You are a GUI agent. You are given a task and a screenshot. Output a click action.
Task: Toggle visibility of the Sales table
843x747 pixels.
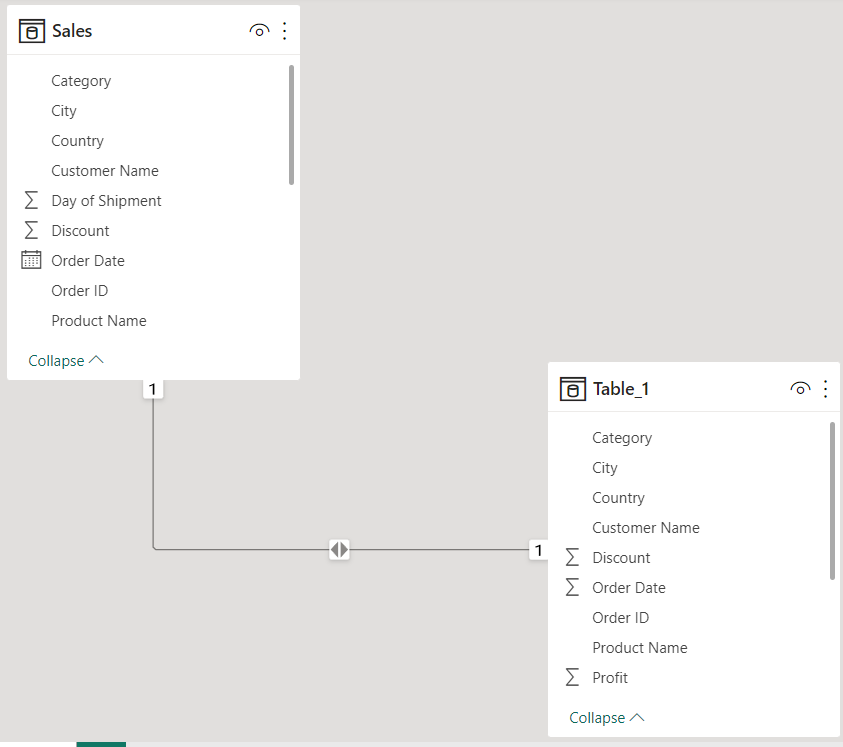coord(259,30)
